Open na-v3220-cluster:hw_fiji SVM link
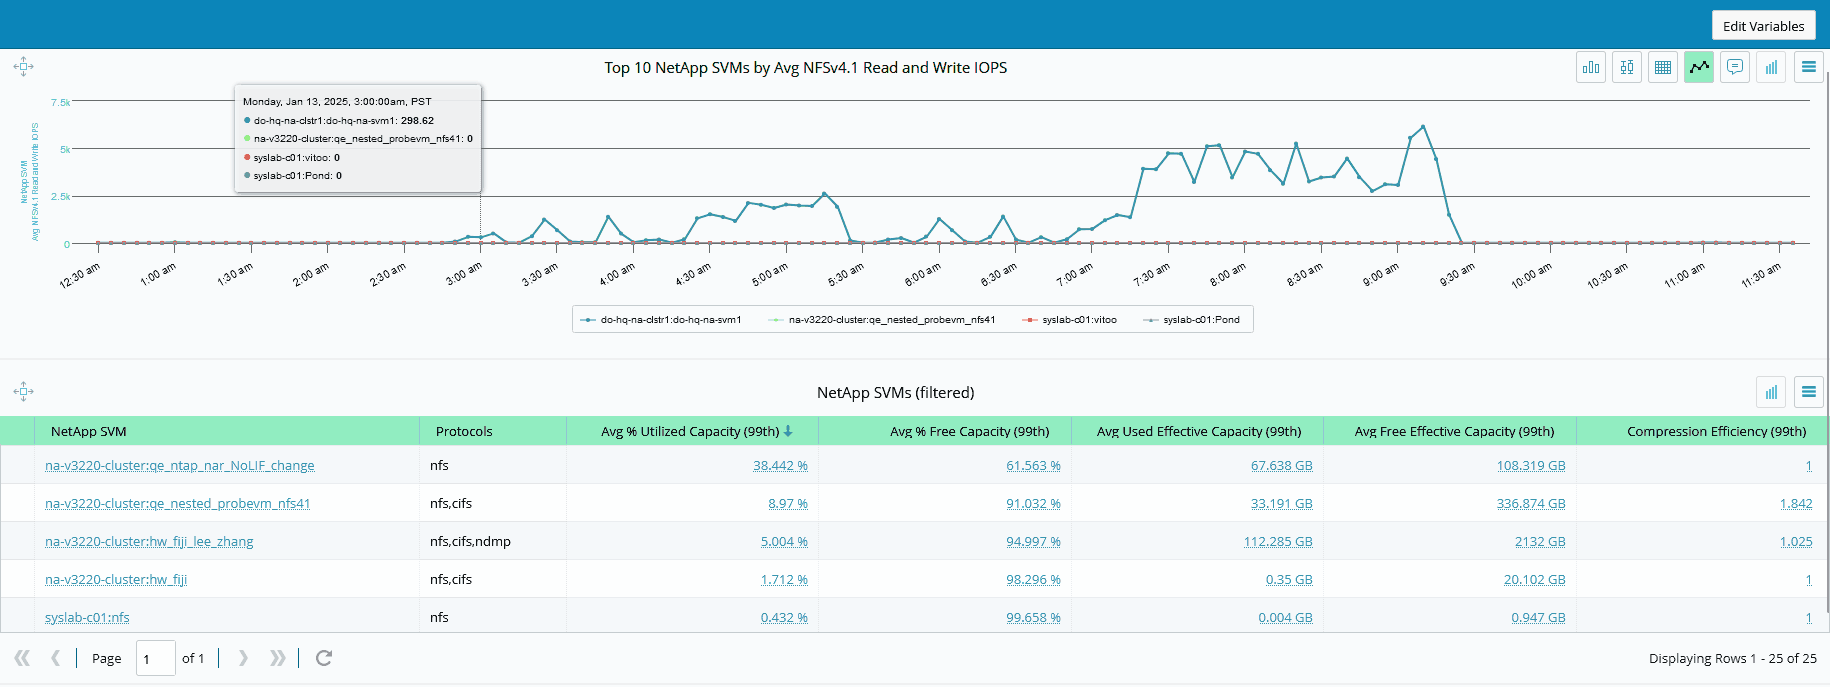The width and height of the screenshot is (1830, 687). [x=116, y=579]
